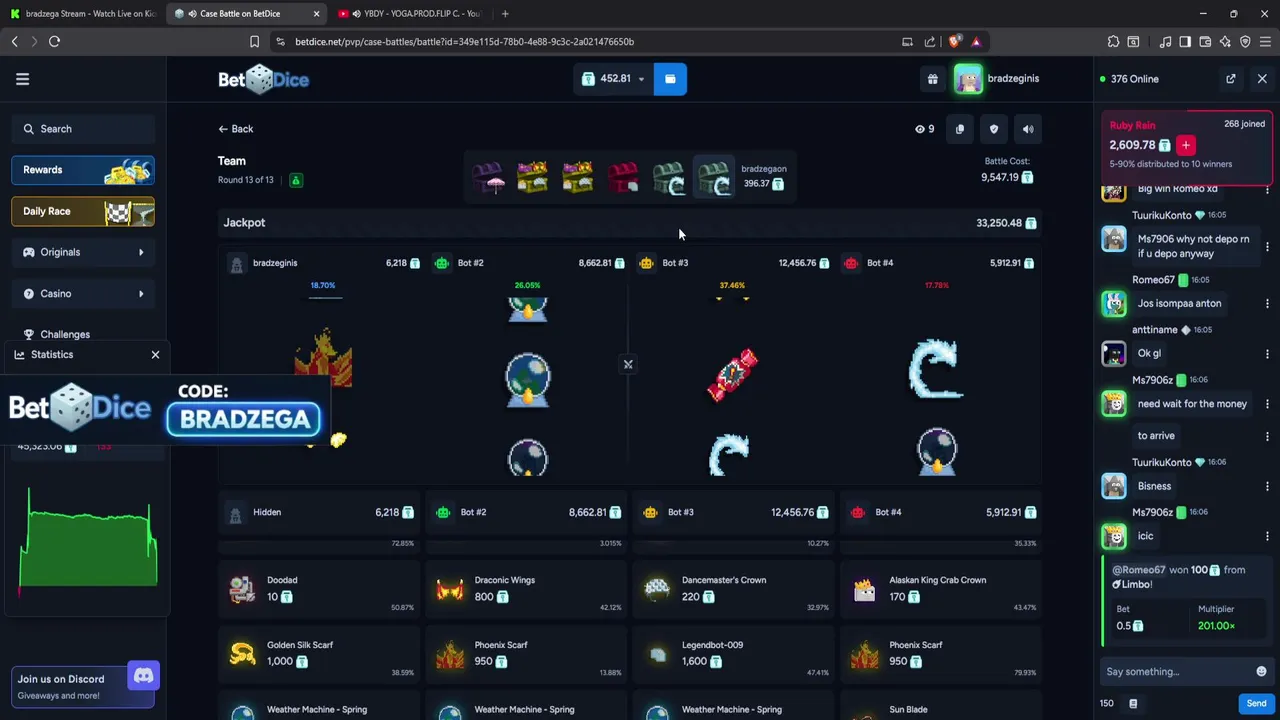Open options for the TuurikuKonto Bisness message

point(1267,486)
